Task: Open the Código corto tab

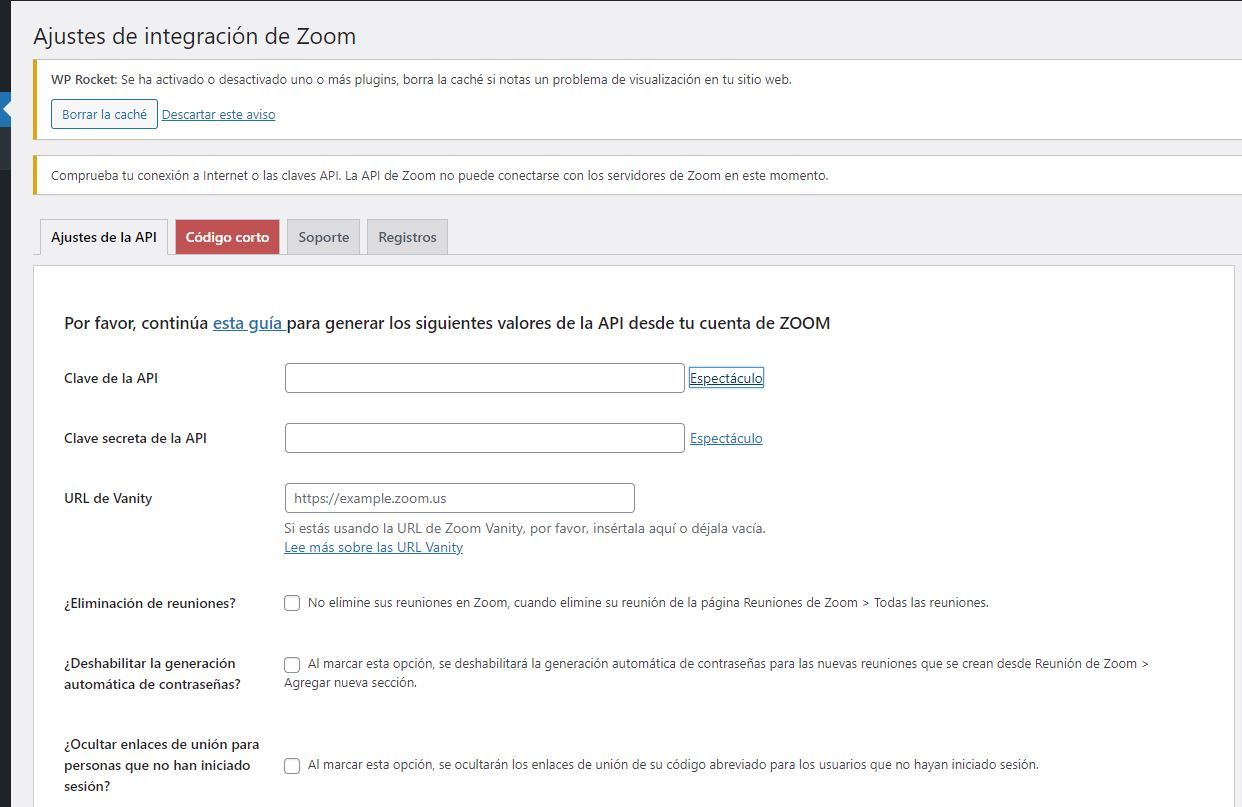Action: [x=227, y=237]
